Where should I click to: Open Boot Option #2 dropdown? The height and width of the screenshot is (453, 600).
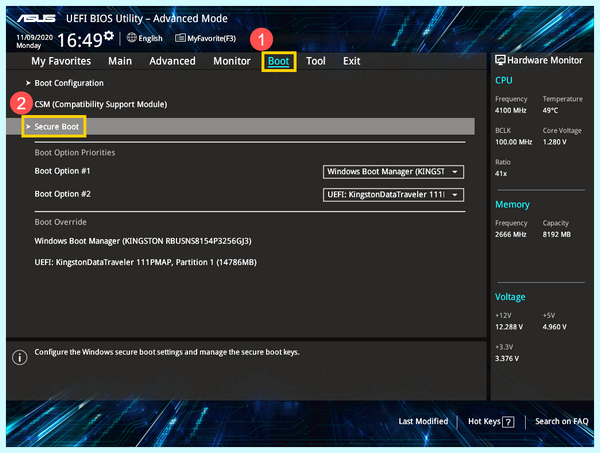point(393,195)
